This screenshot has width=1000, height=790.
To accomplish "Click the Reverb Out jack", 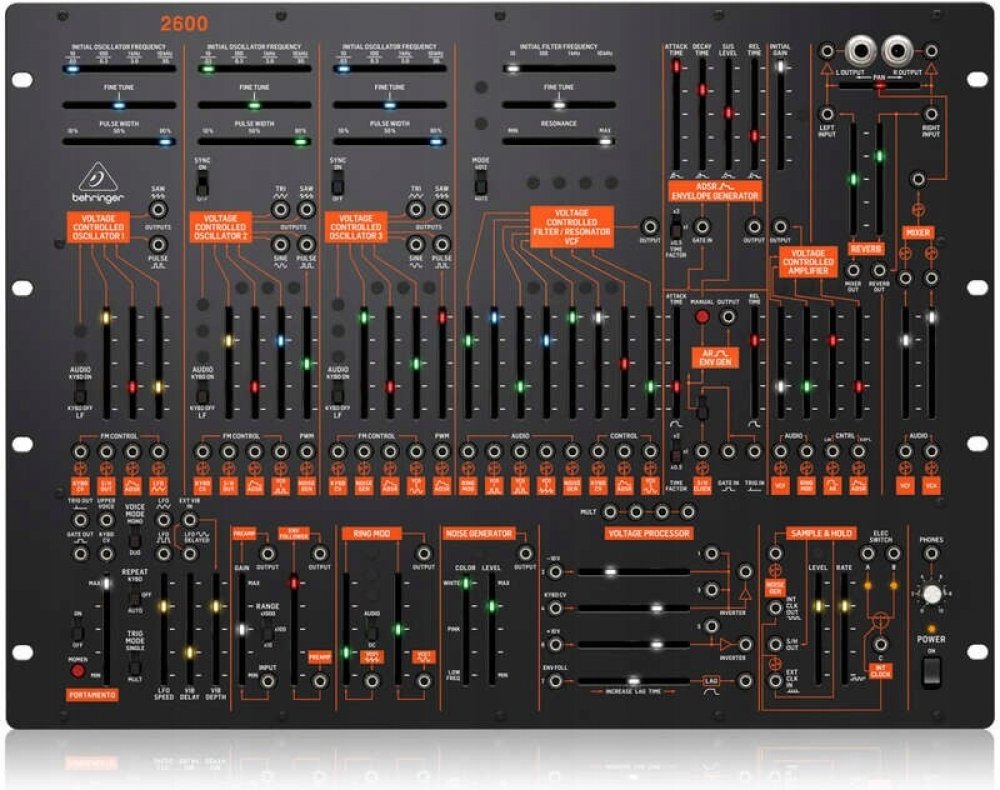I will pyautogui.click(x=879, y=269).
